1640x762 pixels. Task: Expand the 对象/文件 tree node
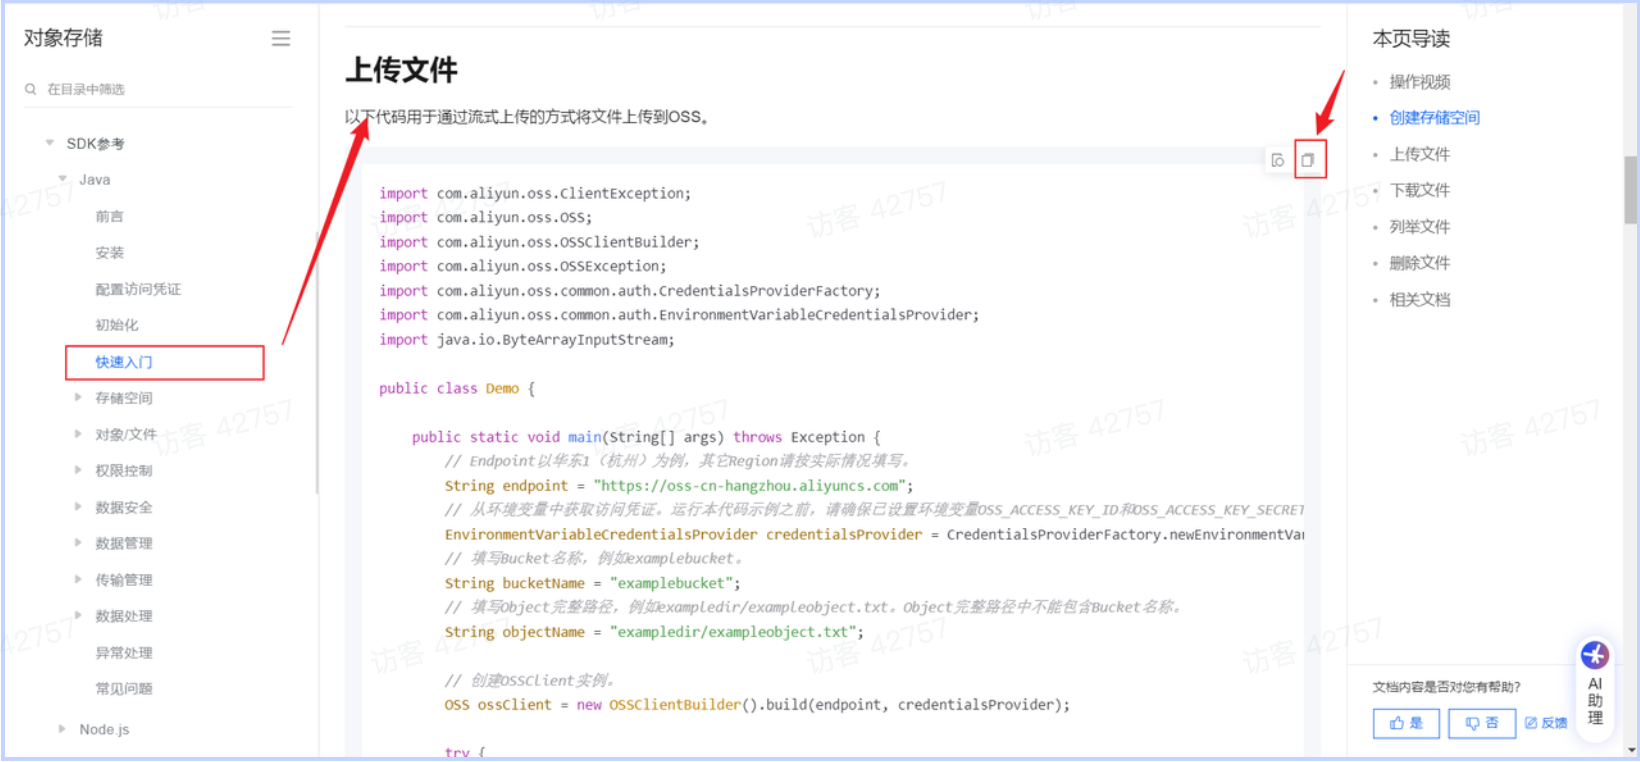[78, 434]
